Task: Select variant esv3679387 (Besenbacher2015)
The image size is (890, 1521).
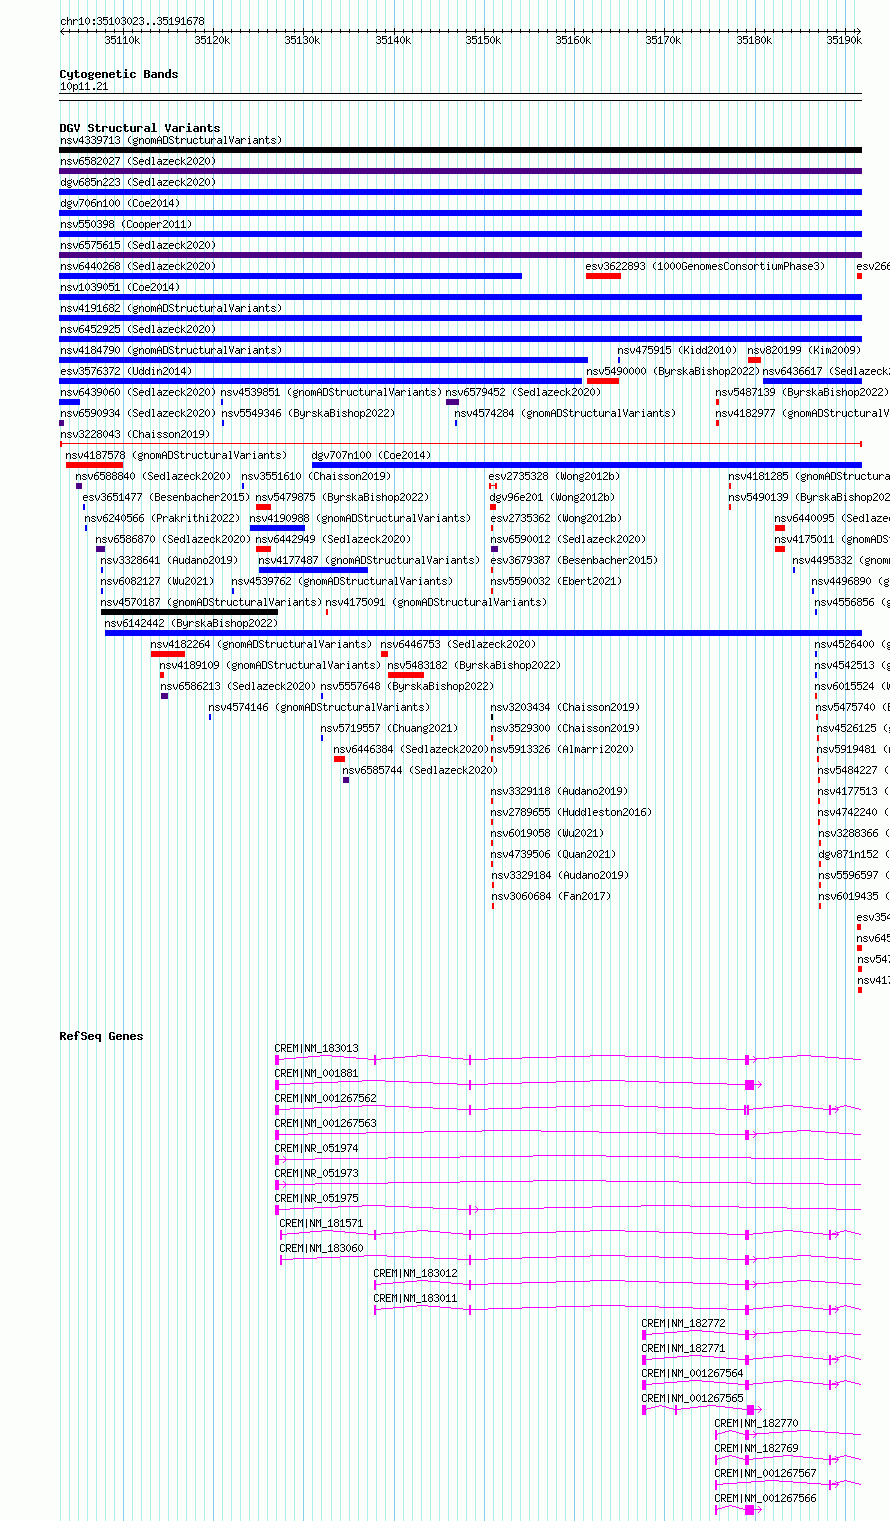Action: click(574, 560)
